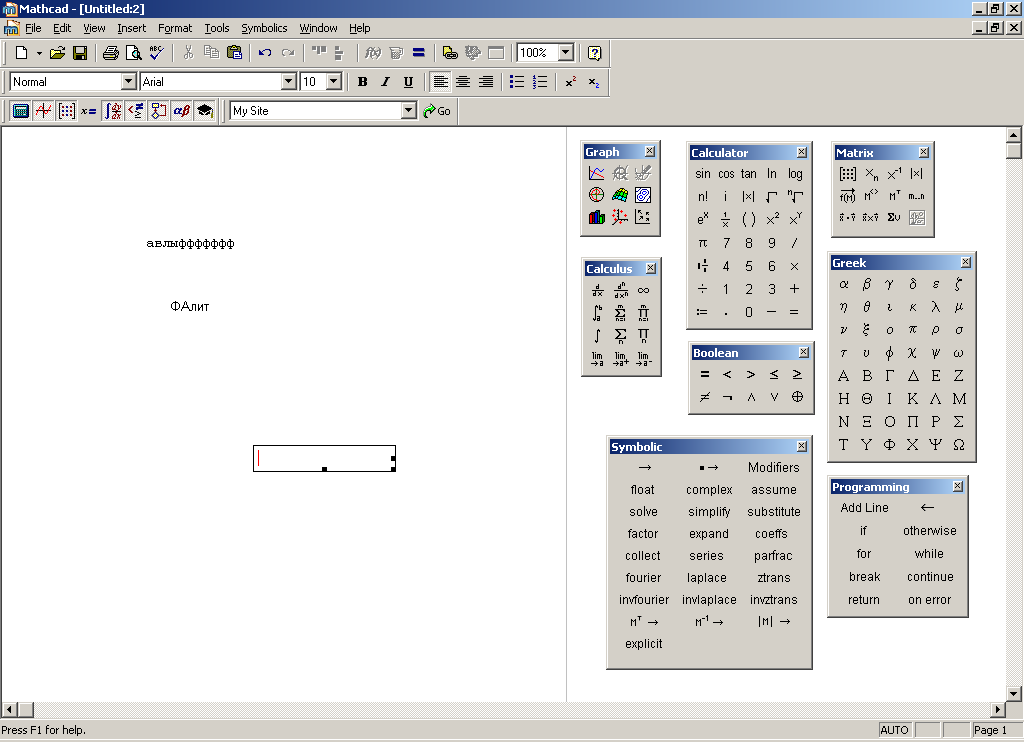Select Align Left text alignment
The width and height of the screenshot is (1024, 742).
click(x=441, y=82)
